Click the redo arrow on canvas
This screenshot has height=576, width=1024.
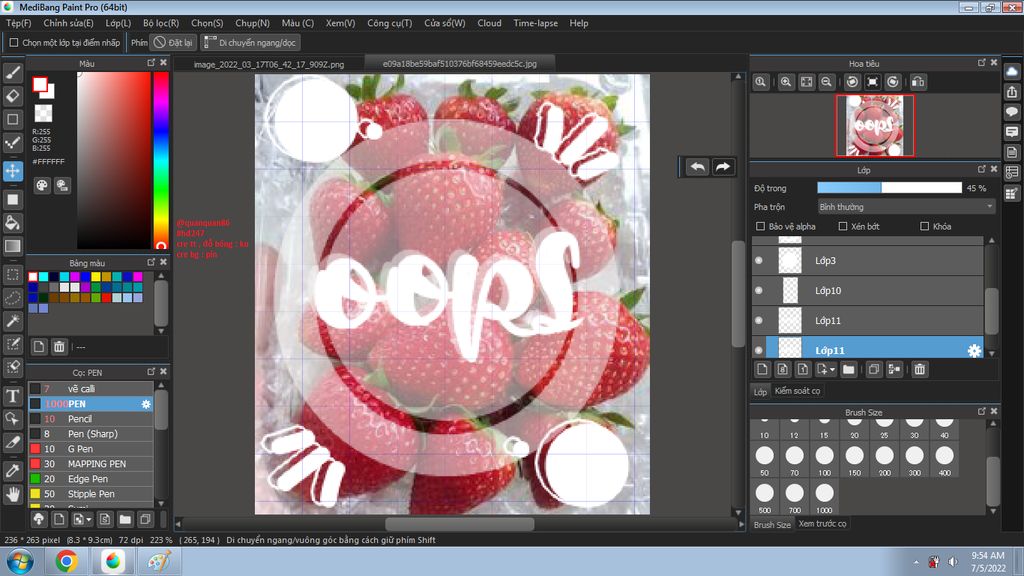click(x=723, y=167)
